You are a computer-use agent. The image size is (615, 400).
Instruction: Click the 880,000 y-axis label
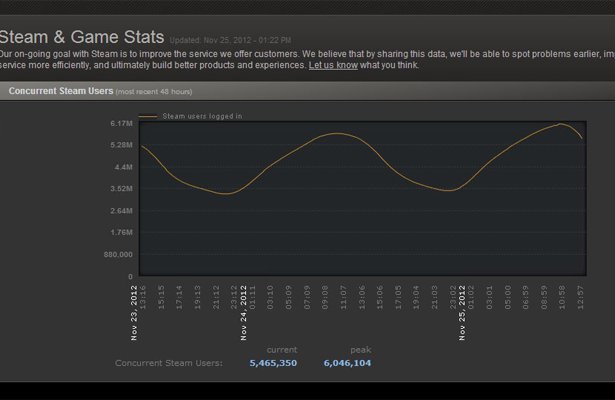(x=118, y=255)
